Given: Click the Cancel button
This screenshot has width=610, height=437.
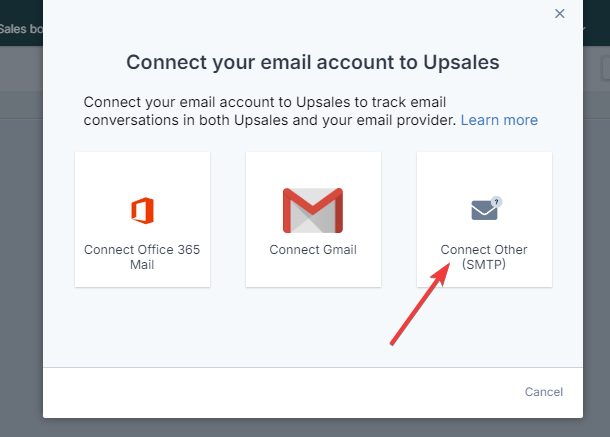Looking at the screenshot, I should (543, 391).
